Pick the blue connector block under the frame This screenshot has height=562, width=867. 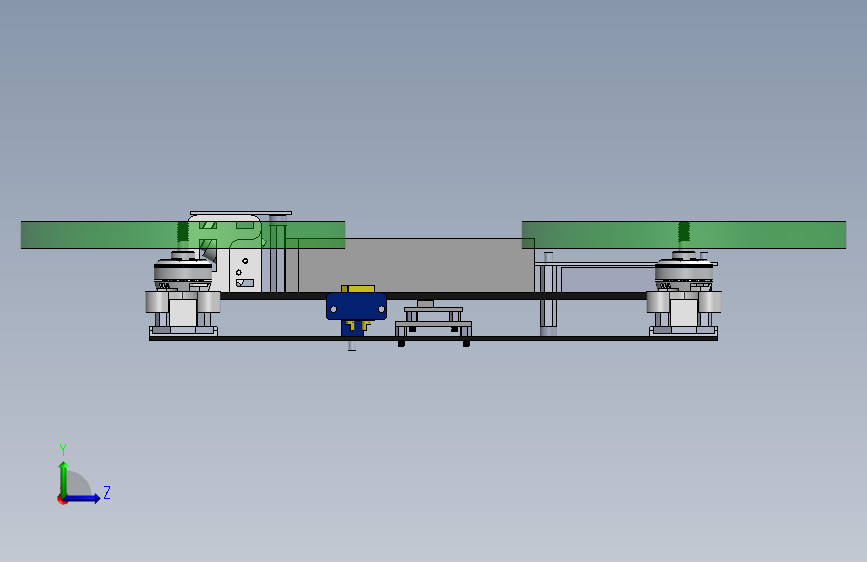tap(356, 306)
